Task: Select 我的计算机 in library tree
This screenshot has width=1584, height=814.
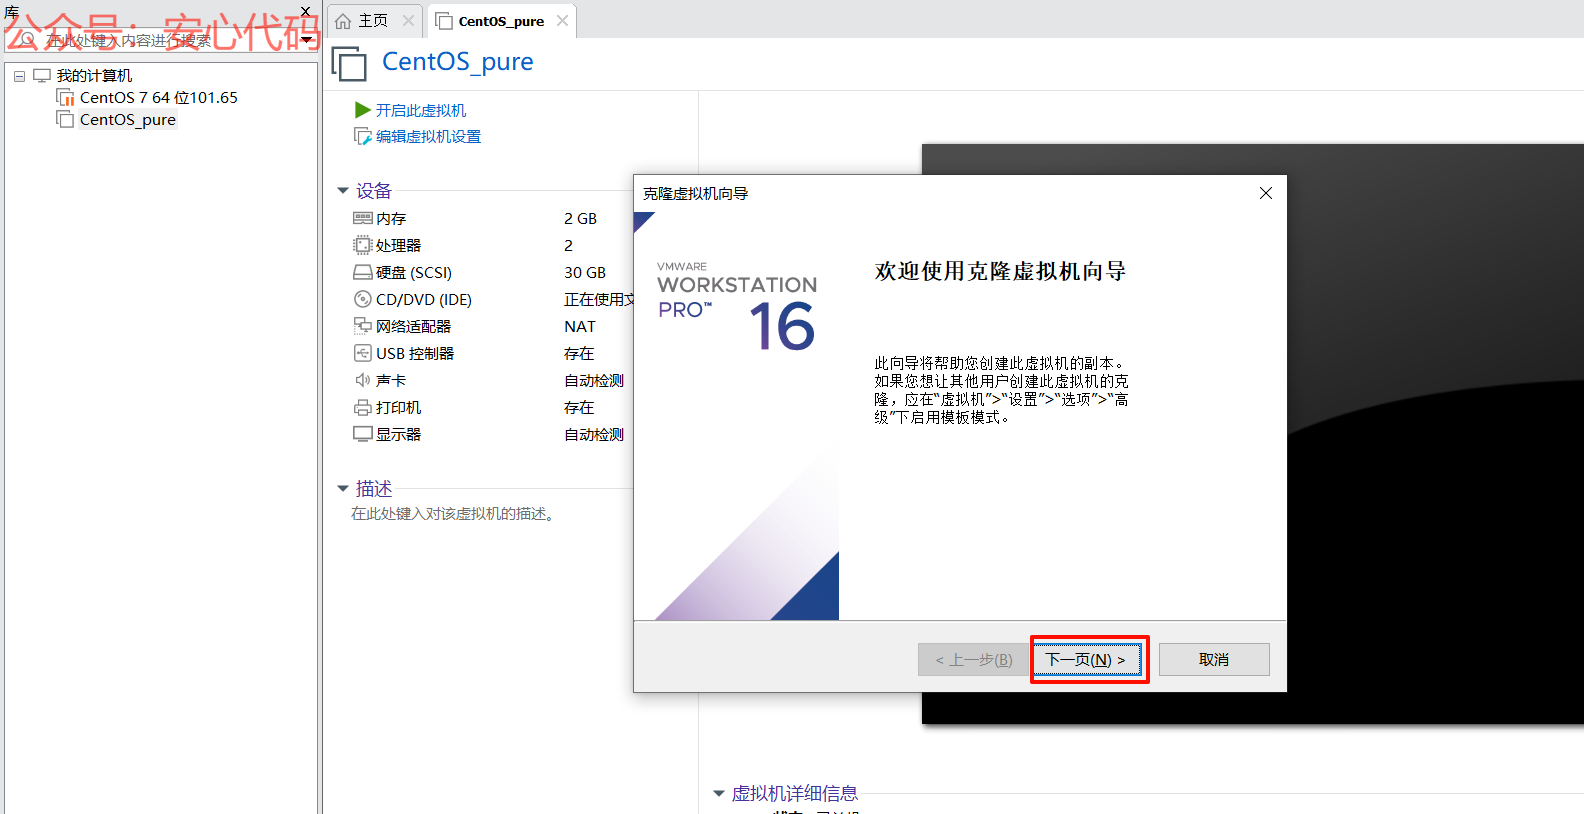Action: point(94,76)
